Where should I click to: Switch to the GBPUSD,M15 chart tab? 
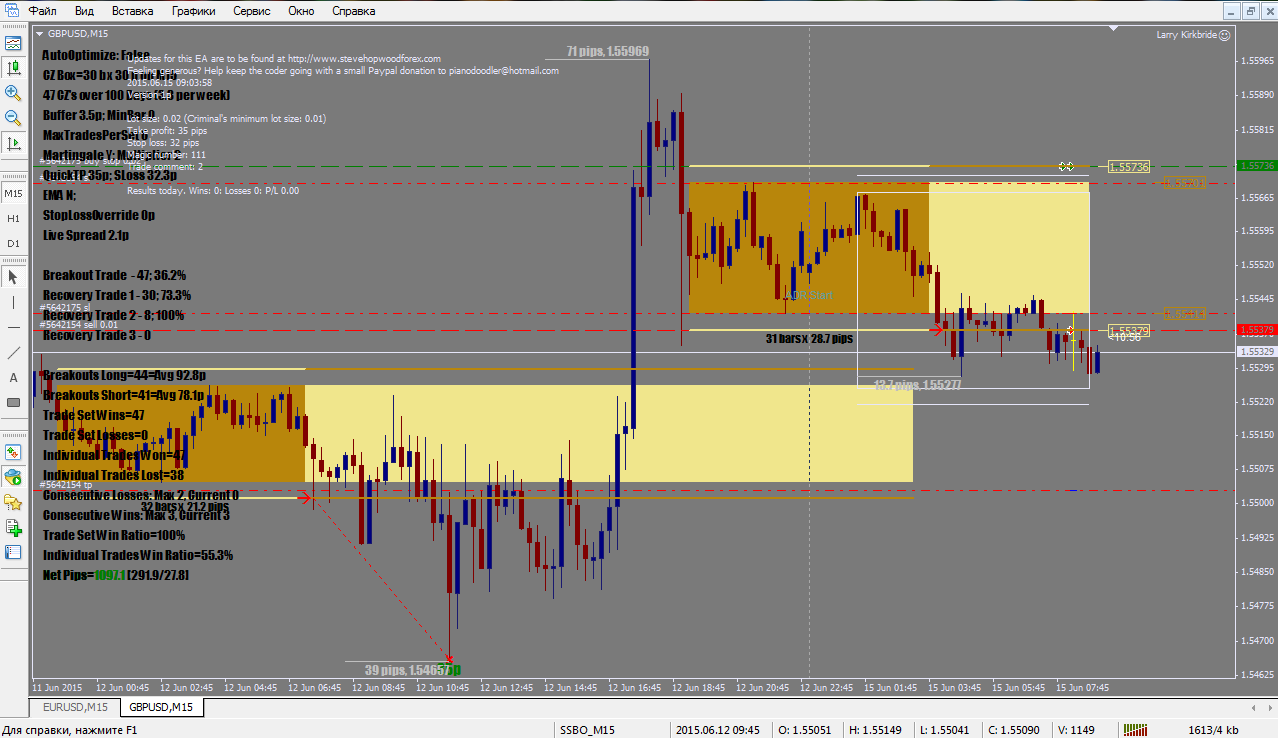pyautogui.click(x=161, y=707)
